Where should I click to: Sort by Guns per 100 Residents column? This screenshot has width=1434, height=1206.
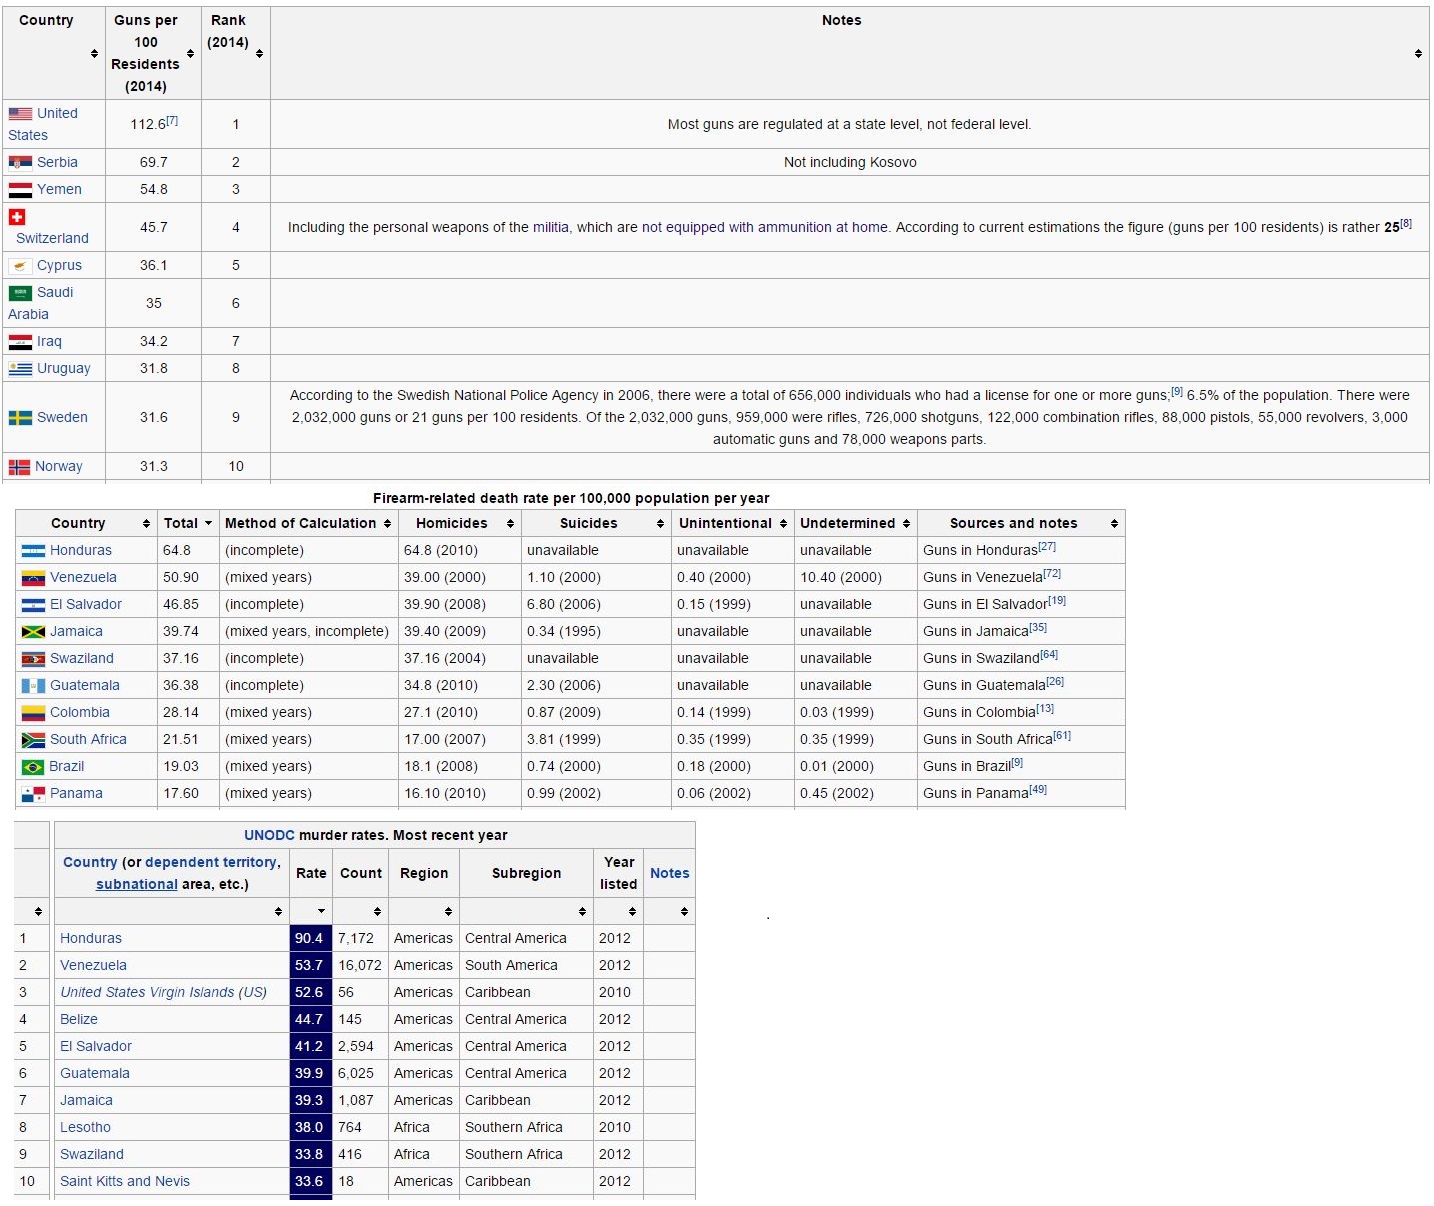pyautogui.click(x=190, y=53)
